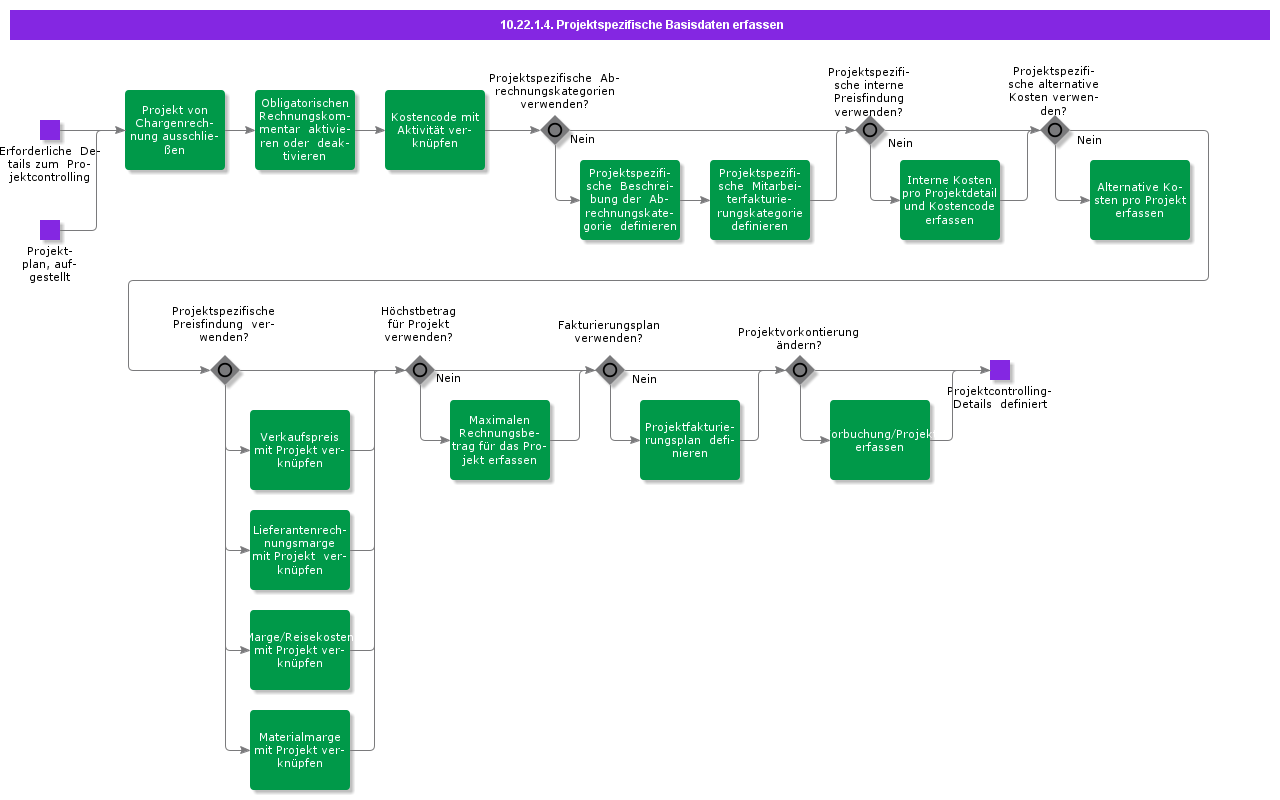Click the end event 'Projektcontrolling-Details definiert'
Screen dimensions: 1280x800
(x=1000, y=370)
